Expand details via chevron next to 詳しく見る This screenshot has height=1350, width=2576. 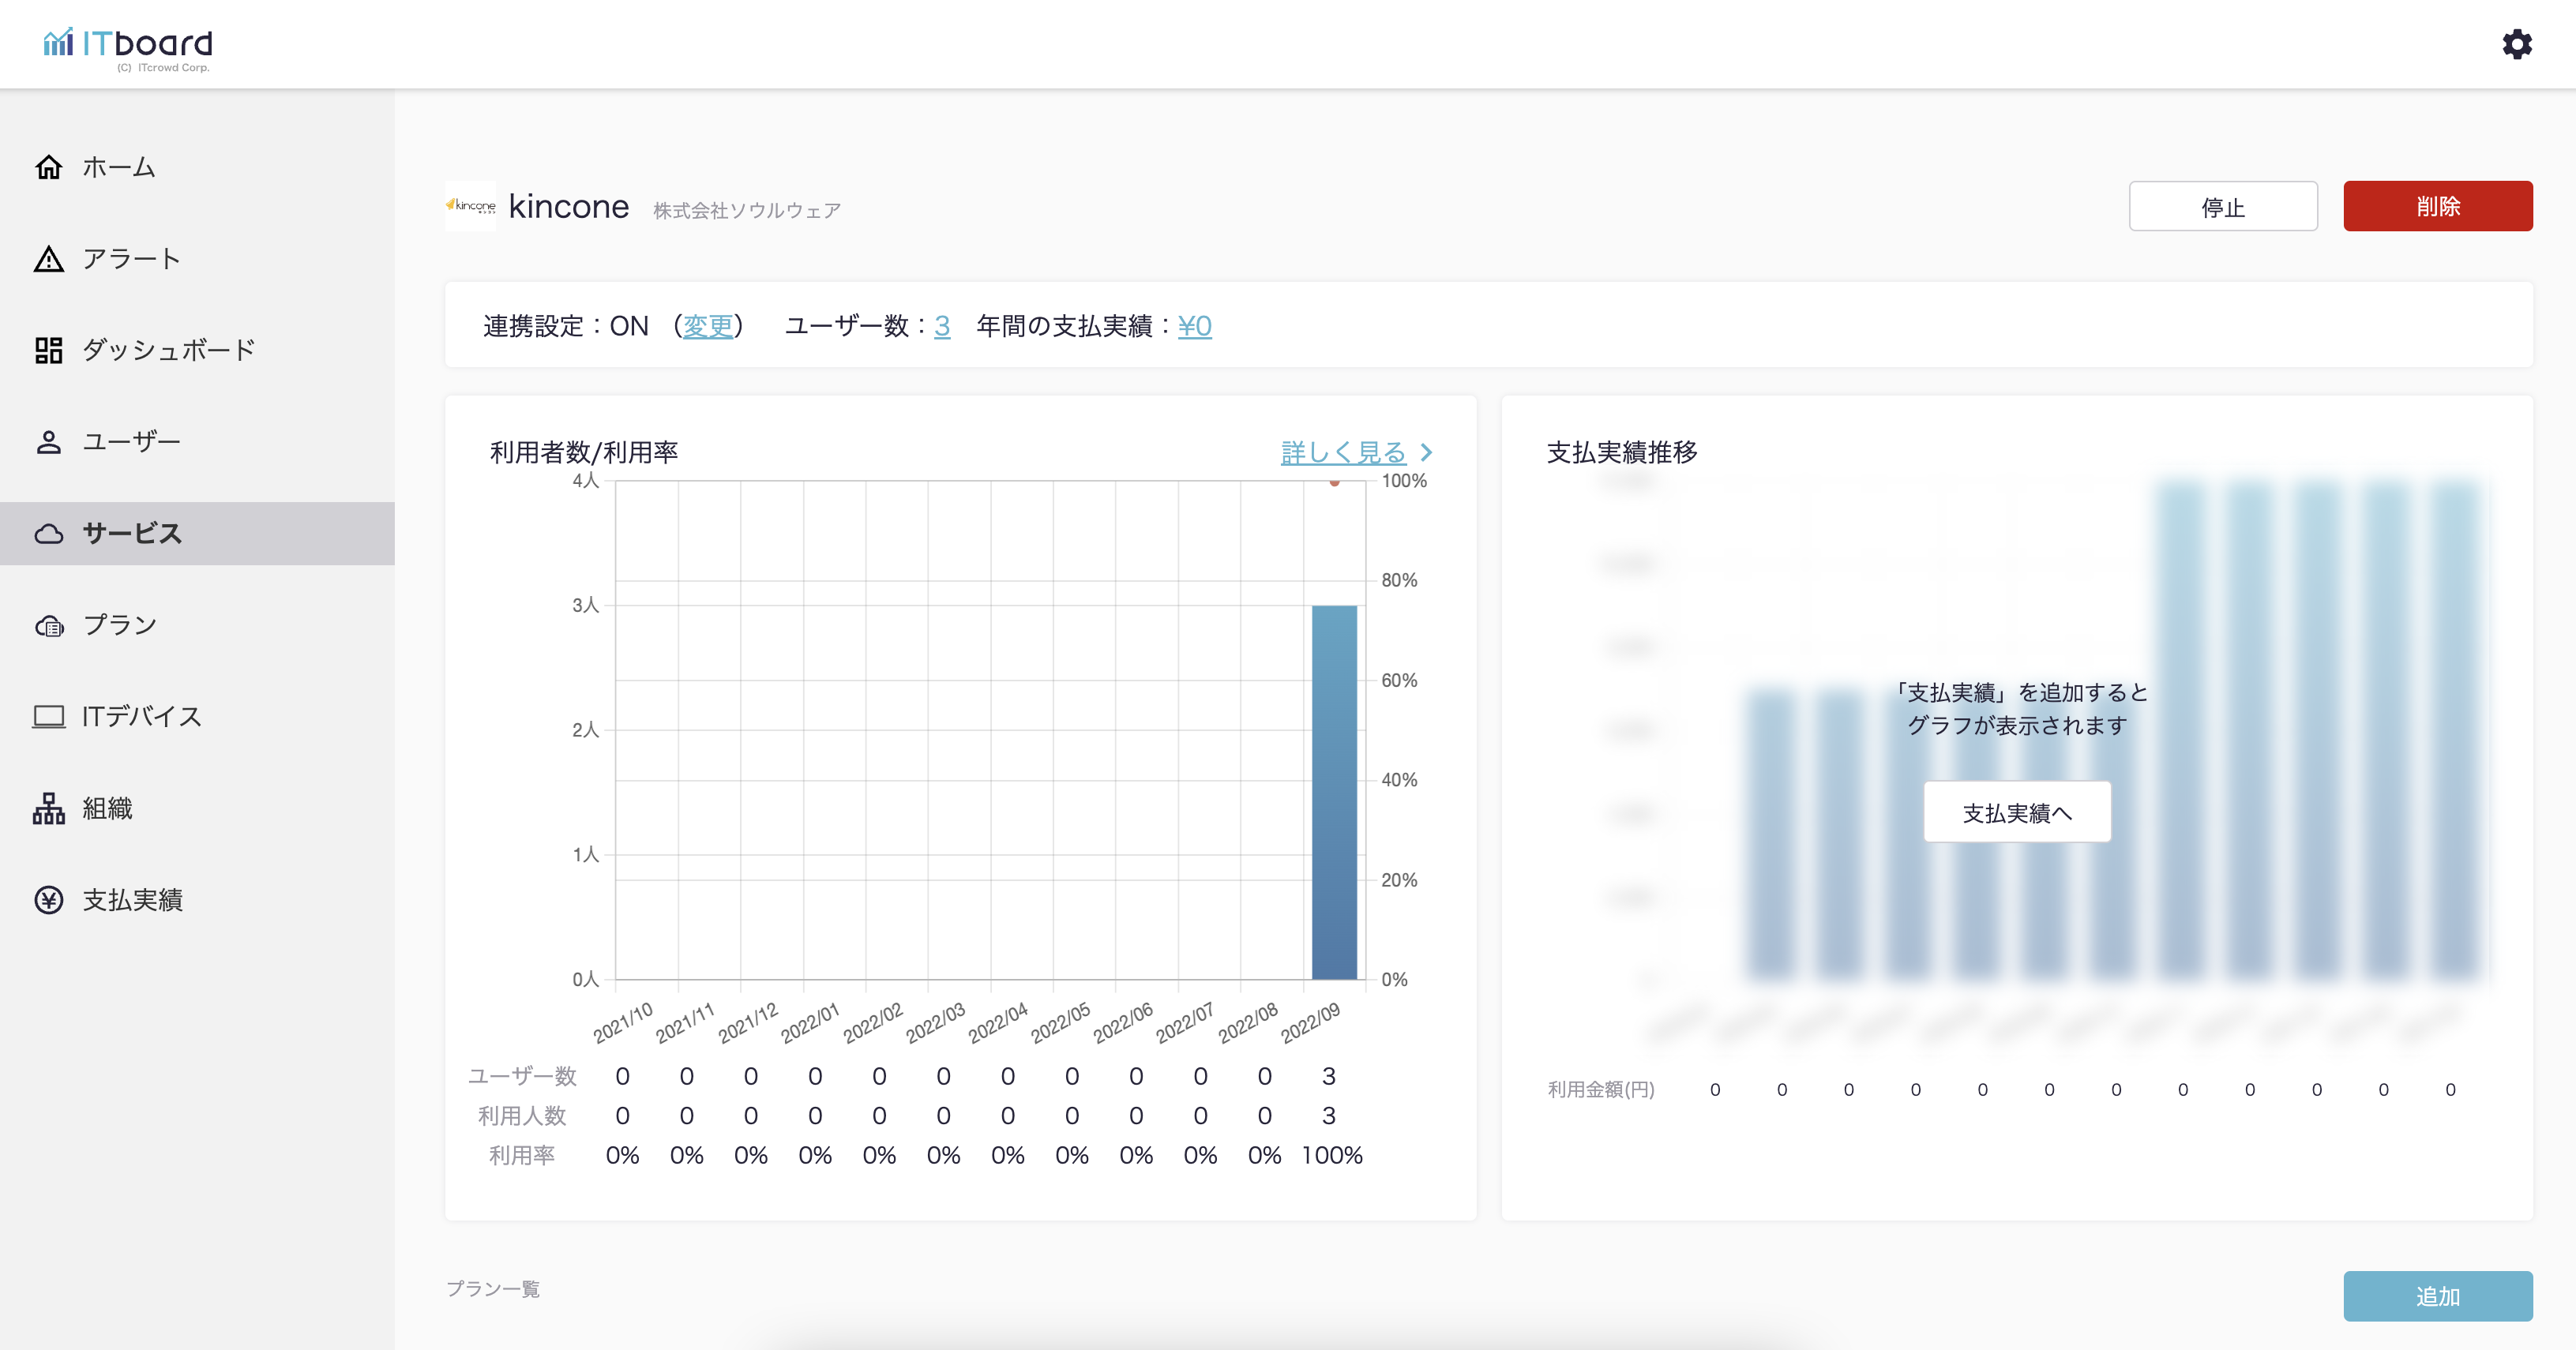1427,453
